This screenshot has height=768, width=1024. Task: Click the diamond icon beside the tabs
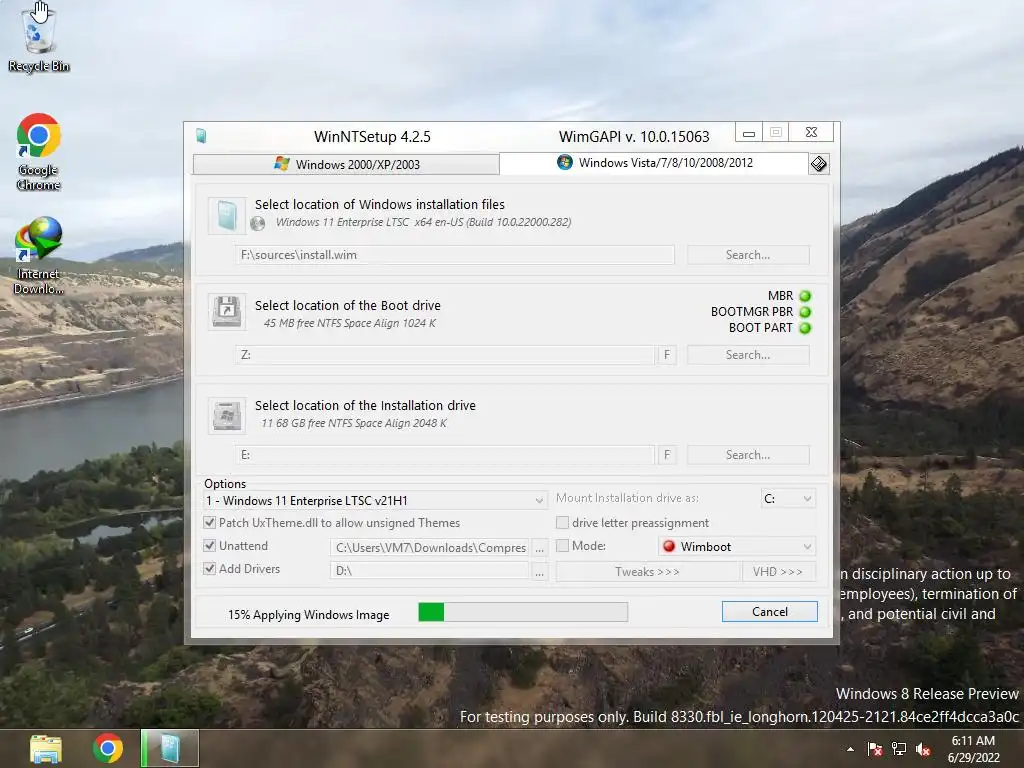[x=818, y=164]
